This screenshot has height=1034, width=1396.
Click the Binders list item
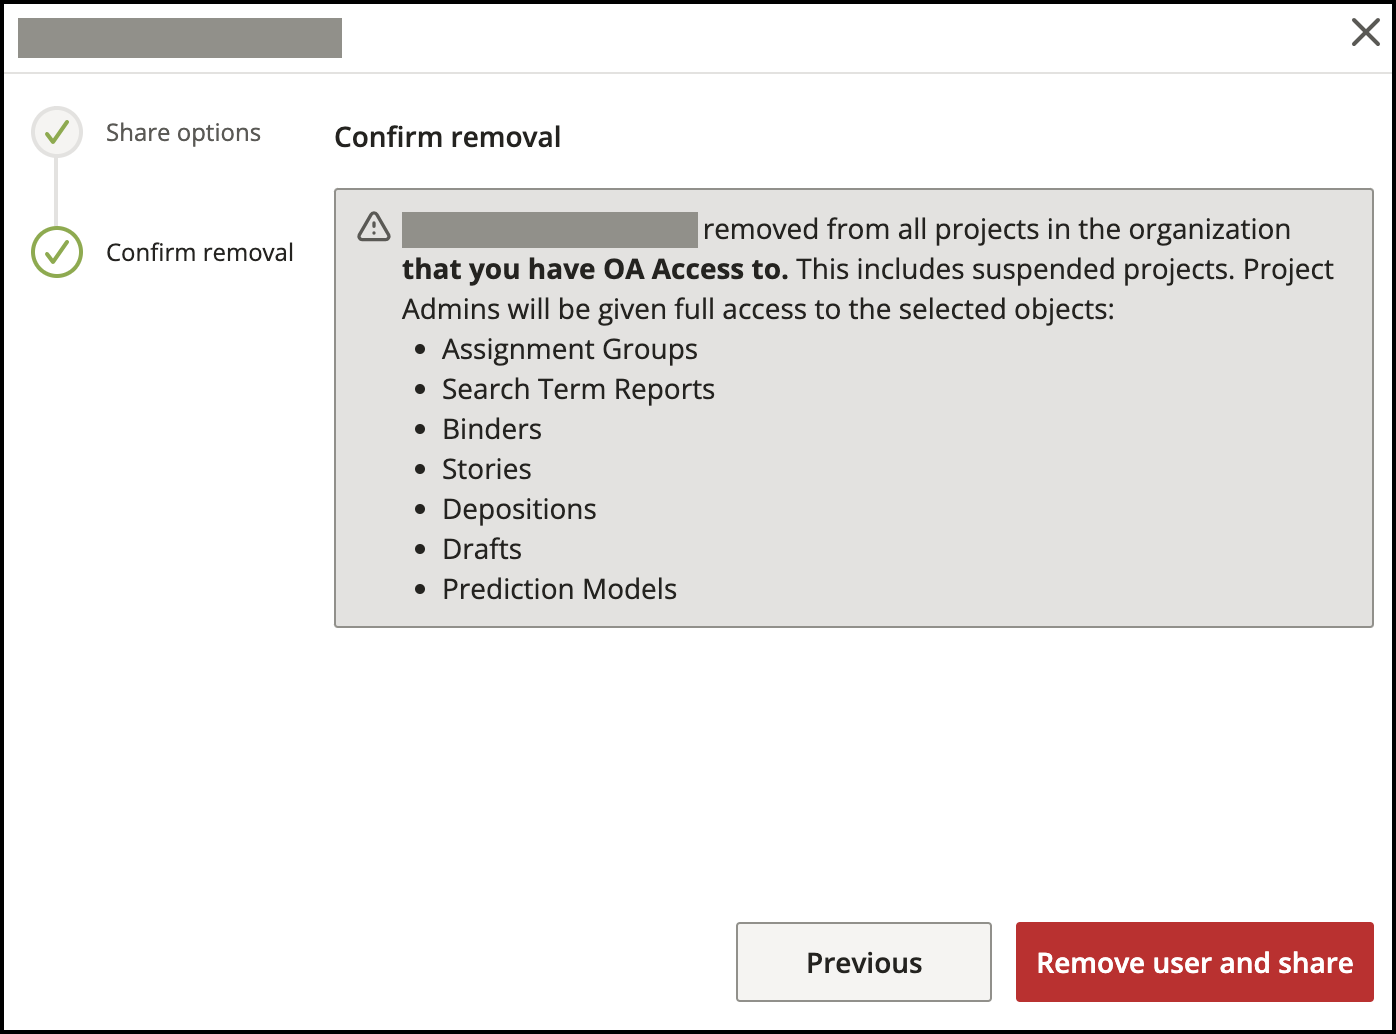[492, 429]
